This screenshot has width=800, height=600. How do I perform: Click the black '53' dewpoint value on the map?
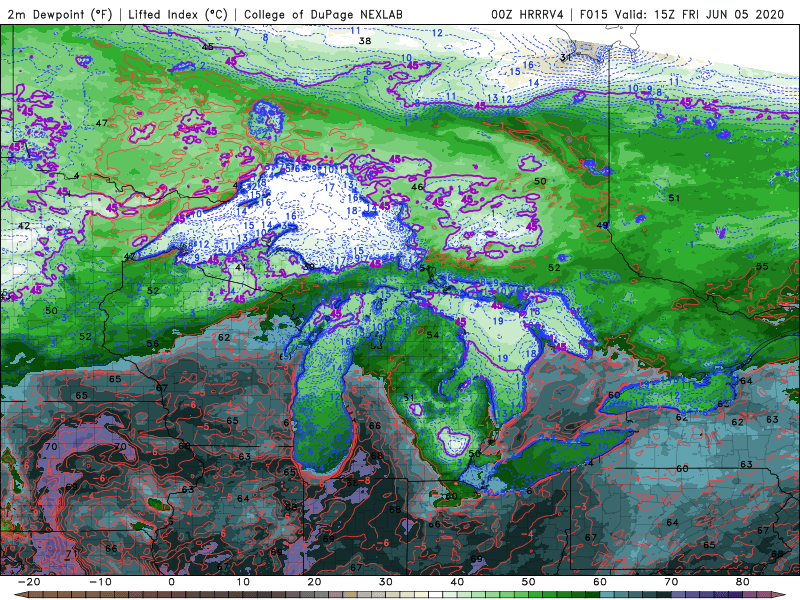(377, 346)
